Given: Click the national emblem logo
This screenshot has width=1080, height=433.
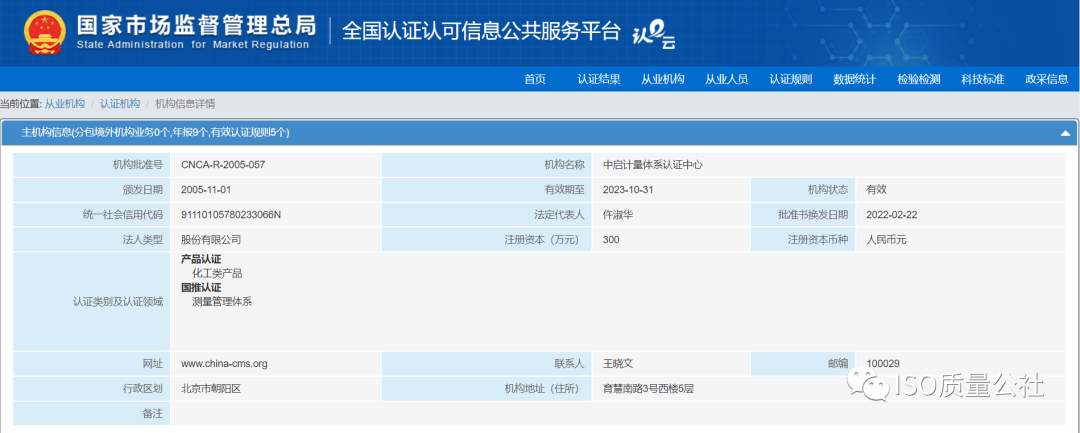Looking at the screenshot, I should click(x=46, y=32).
